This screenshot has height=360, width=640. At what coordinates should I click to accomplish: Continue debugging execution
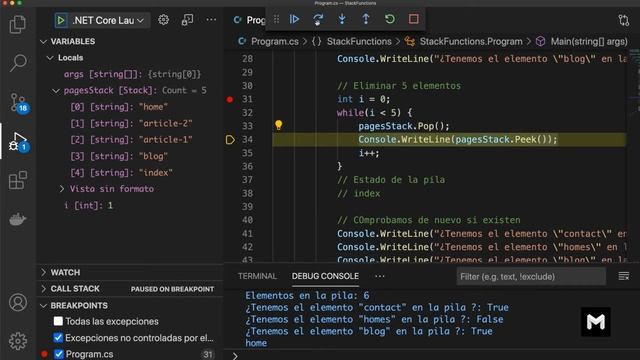point(294,19)
